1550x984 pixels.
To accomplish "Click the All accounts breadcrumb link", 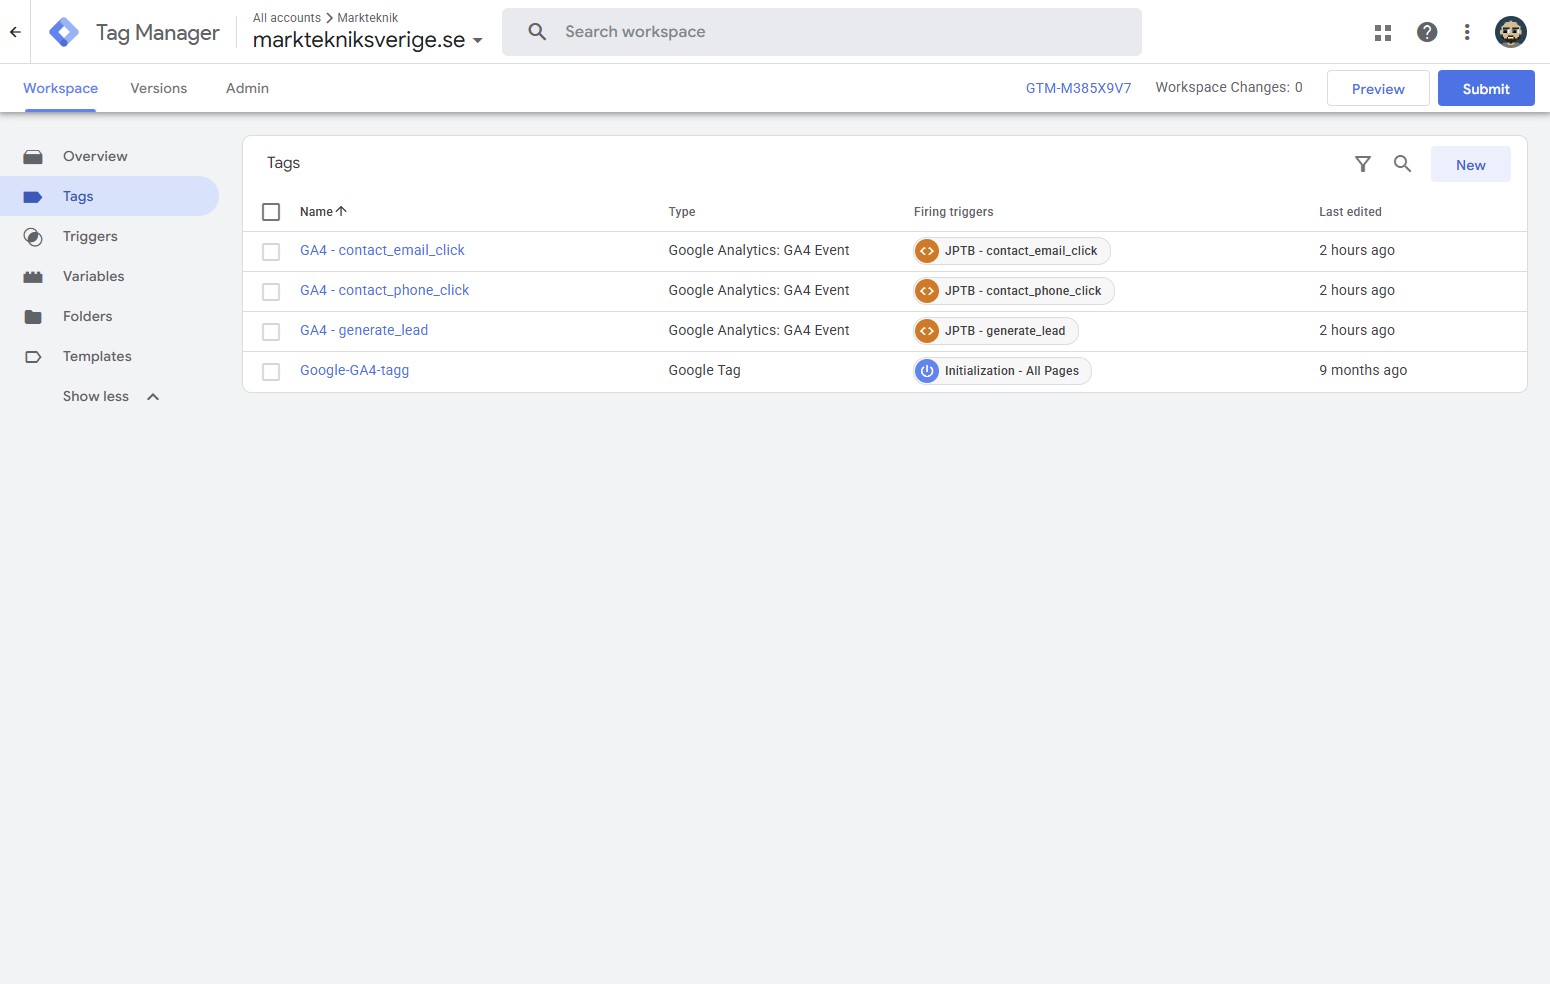I will 287,18.
